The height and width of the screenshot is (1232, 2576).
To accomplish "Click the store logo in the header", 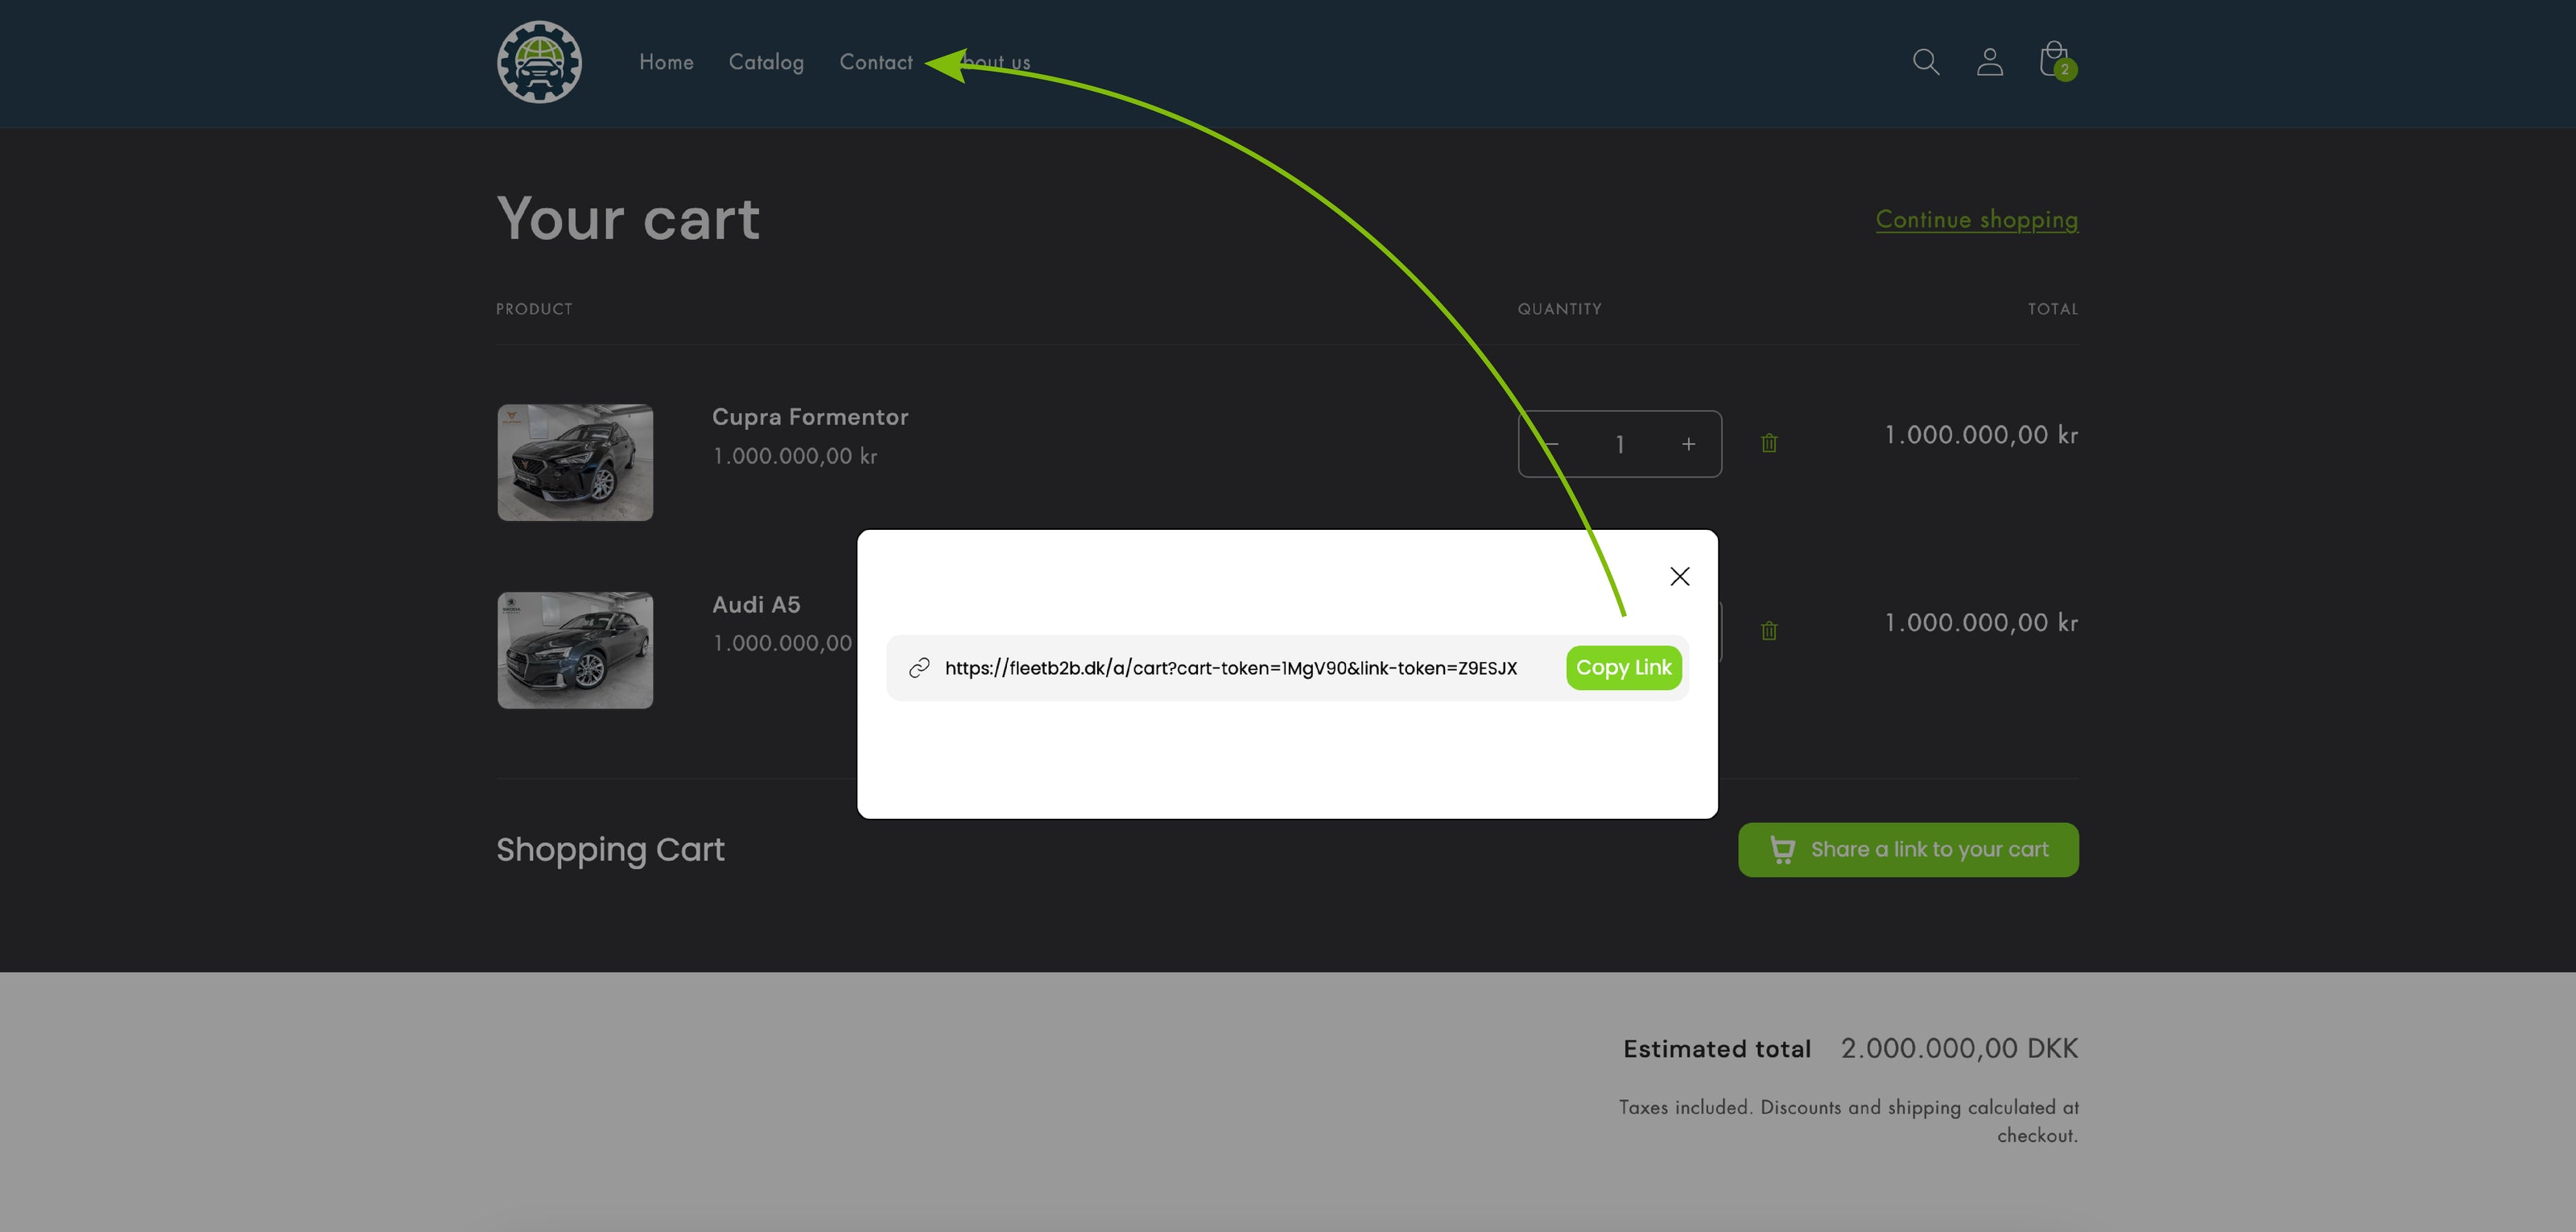I will (x=539, y=62).
